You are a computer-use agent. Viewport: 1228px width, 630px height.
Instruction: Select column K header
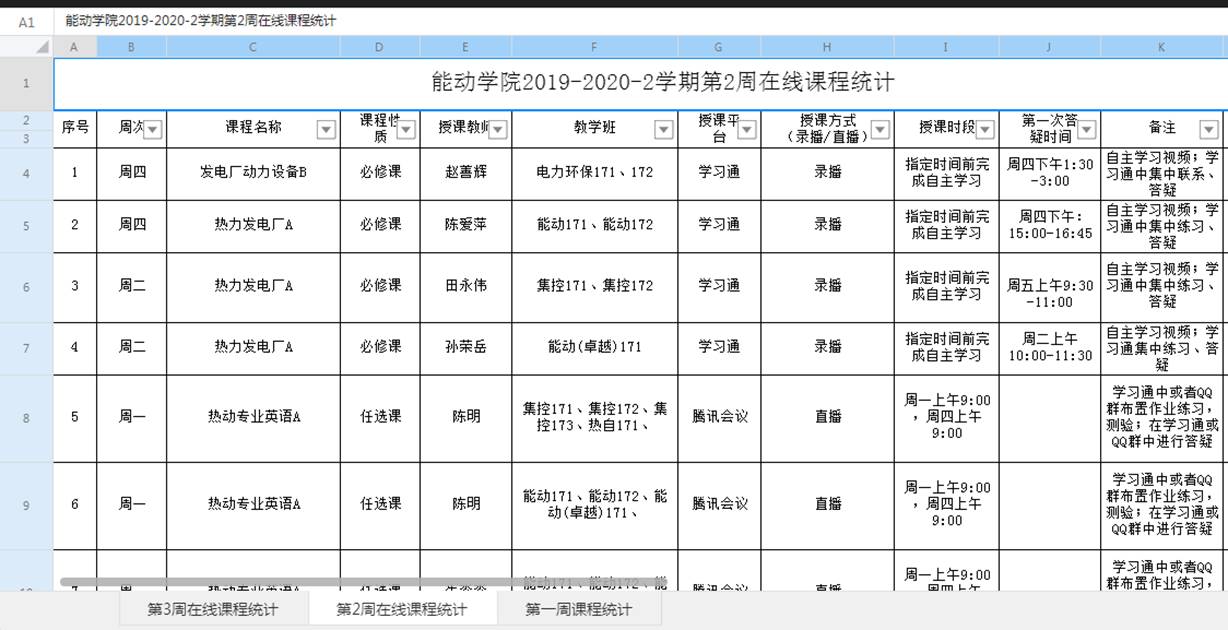pyautogui.click(x=1162, y=47)
